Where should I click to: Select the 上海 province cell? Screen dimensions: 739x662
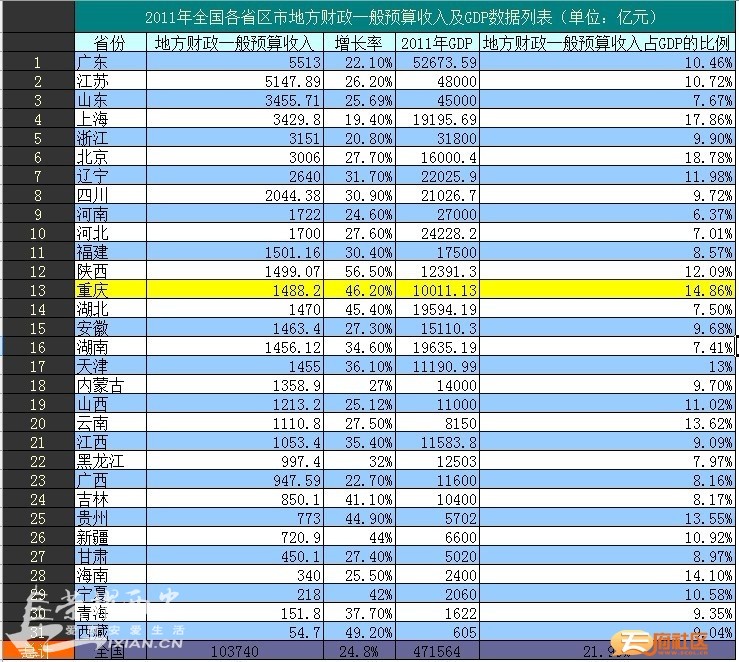pos(110,120)
